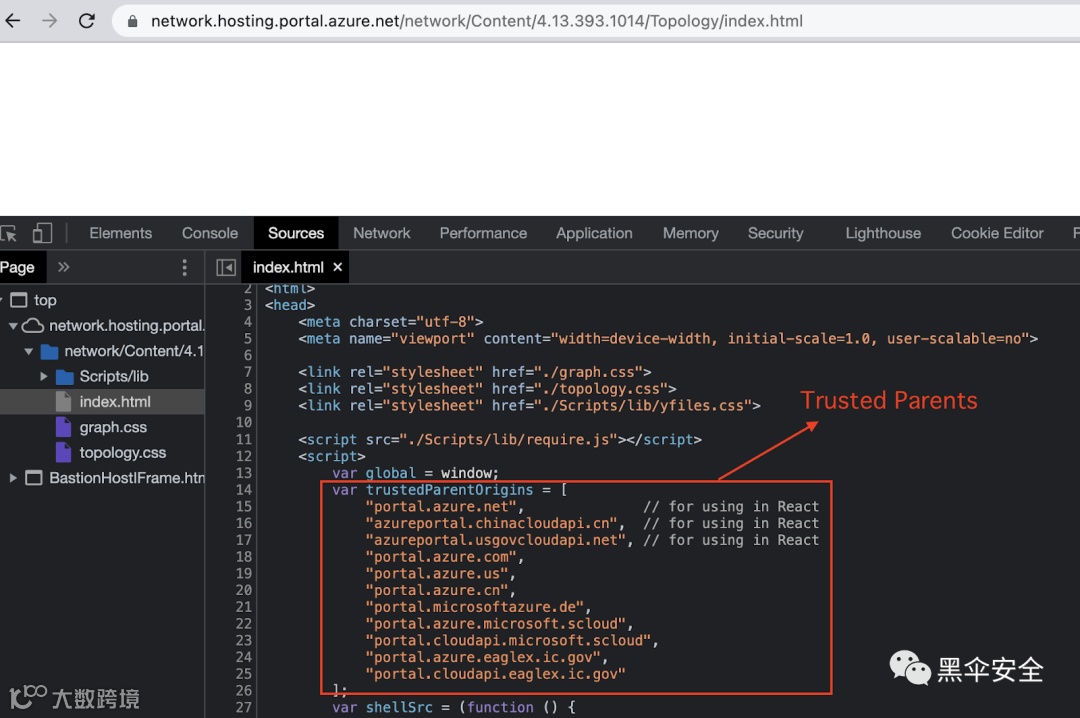
Task: Show more navigator tabs with double chevron
Action: click(64, 267)
